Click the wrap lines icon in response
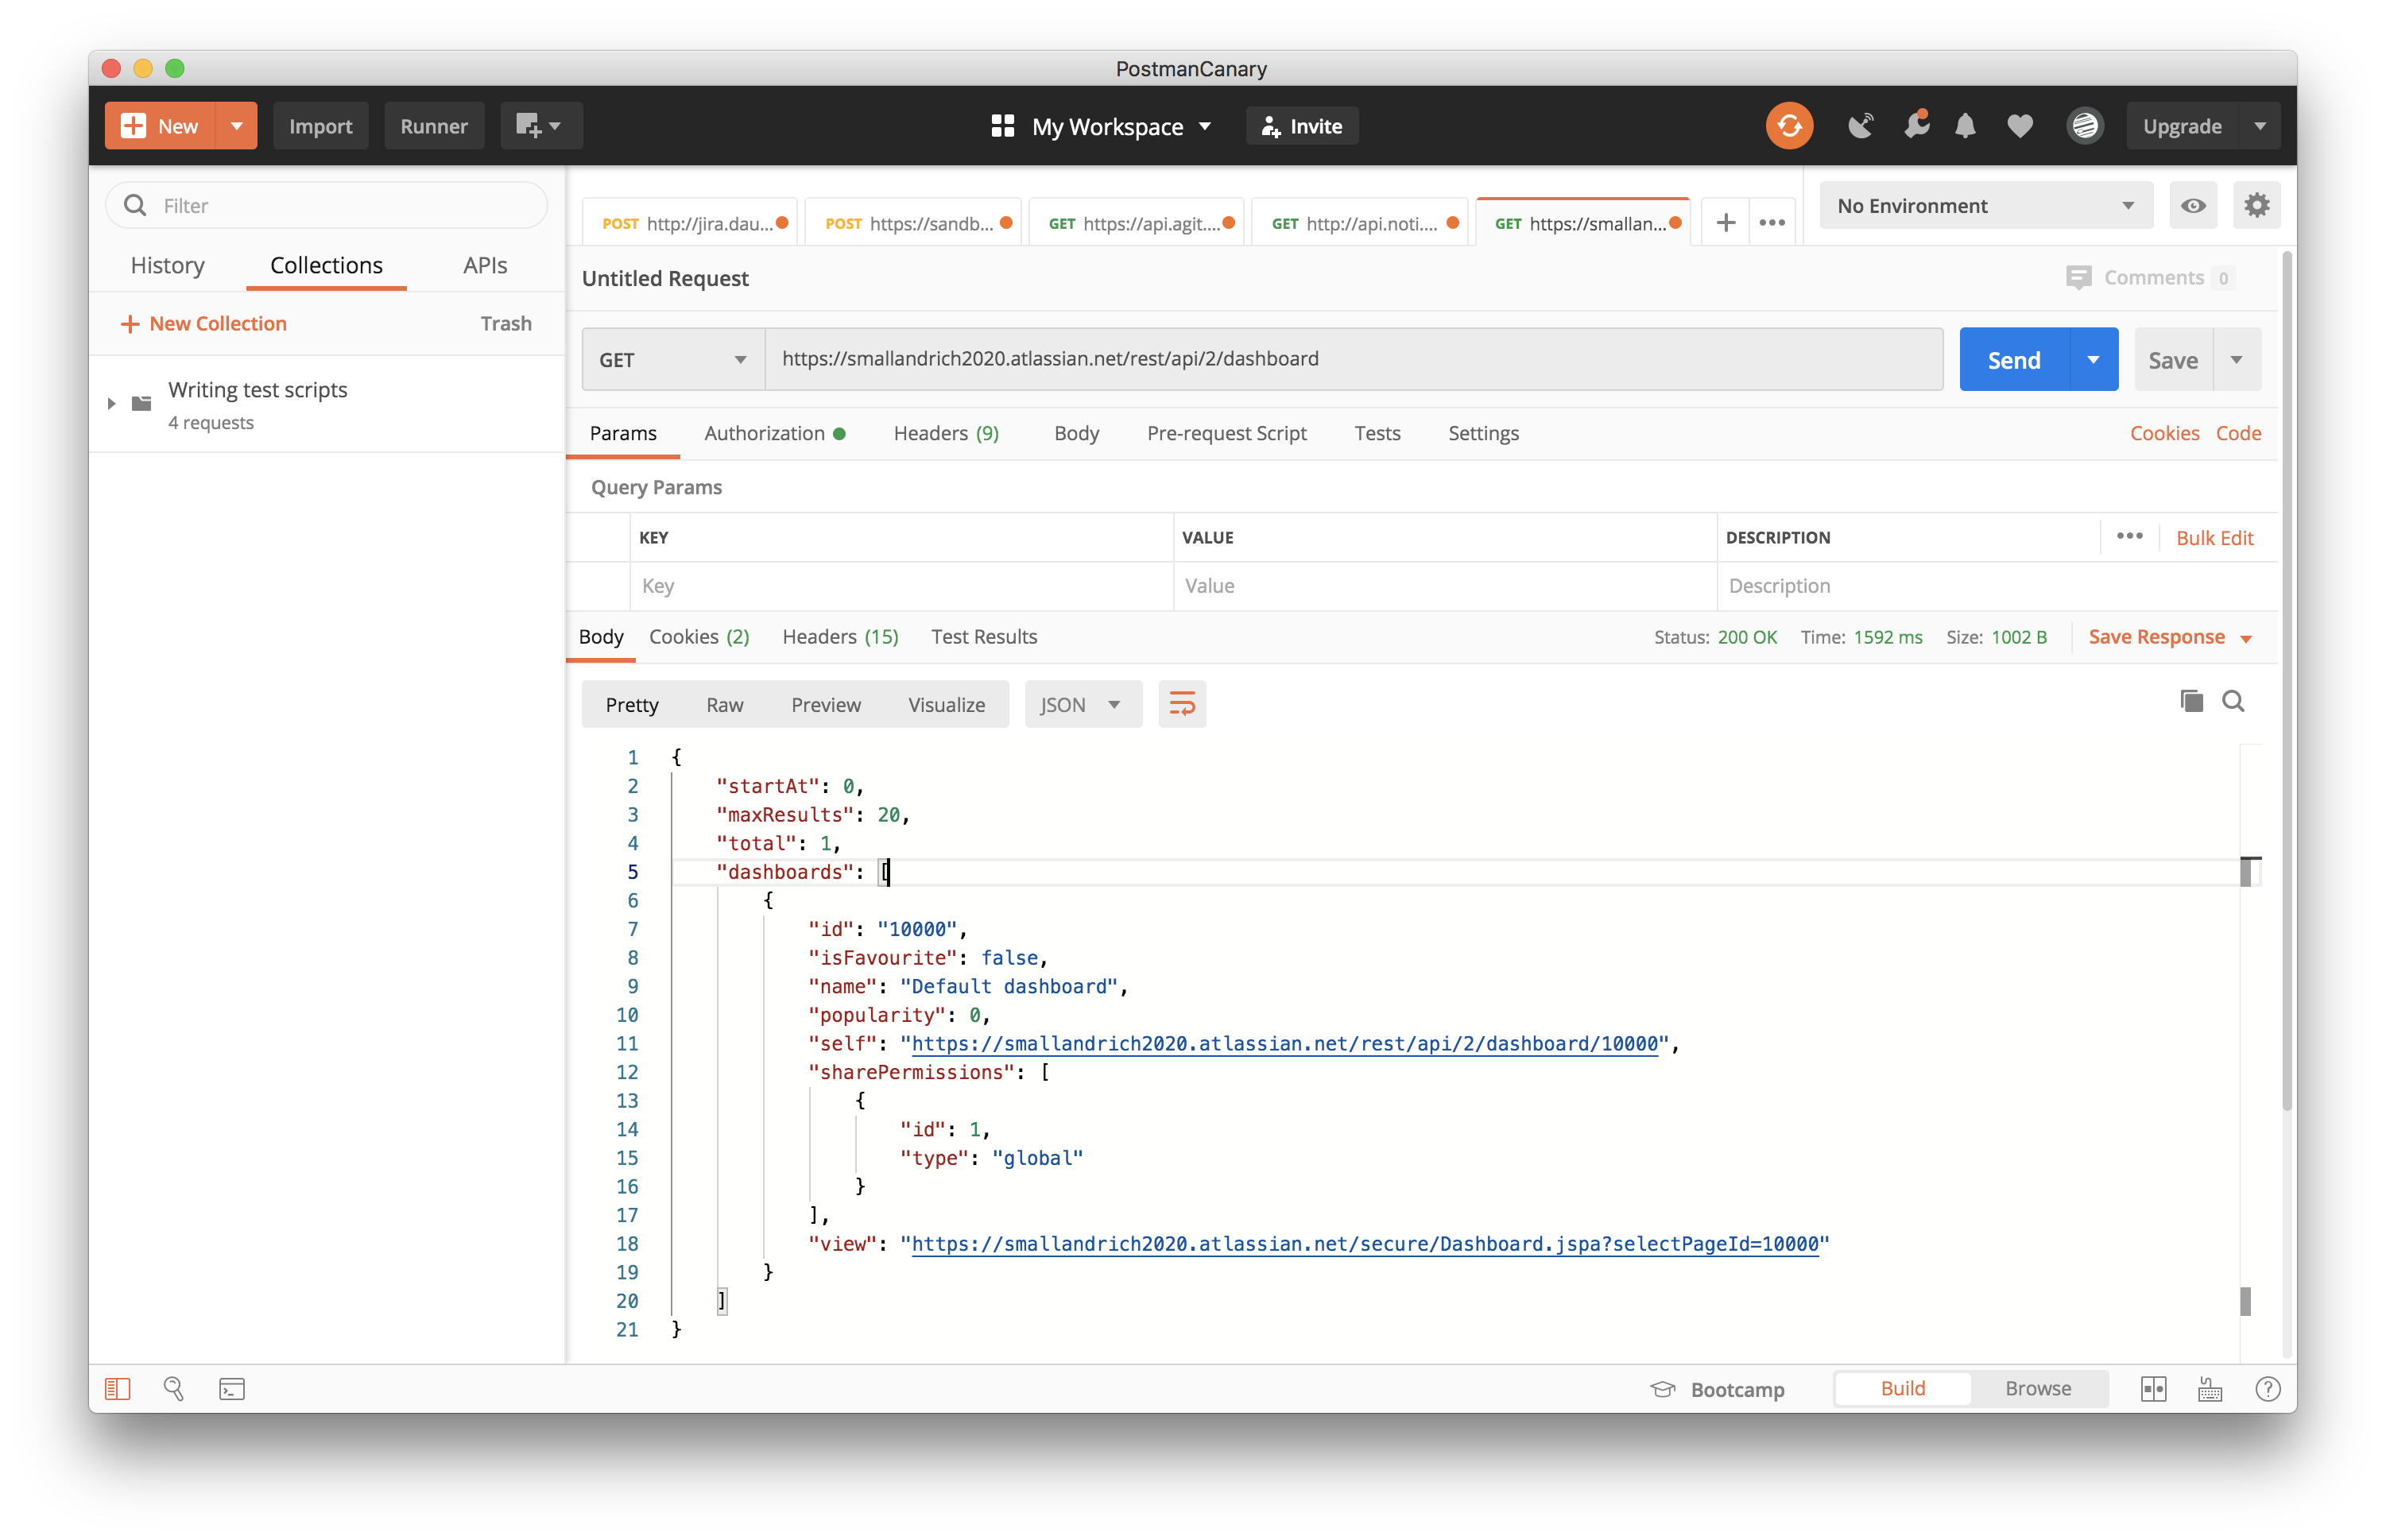 click(x=1182, y=704)
